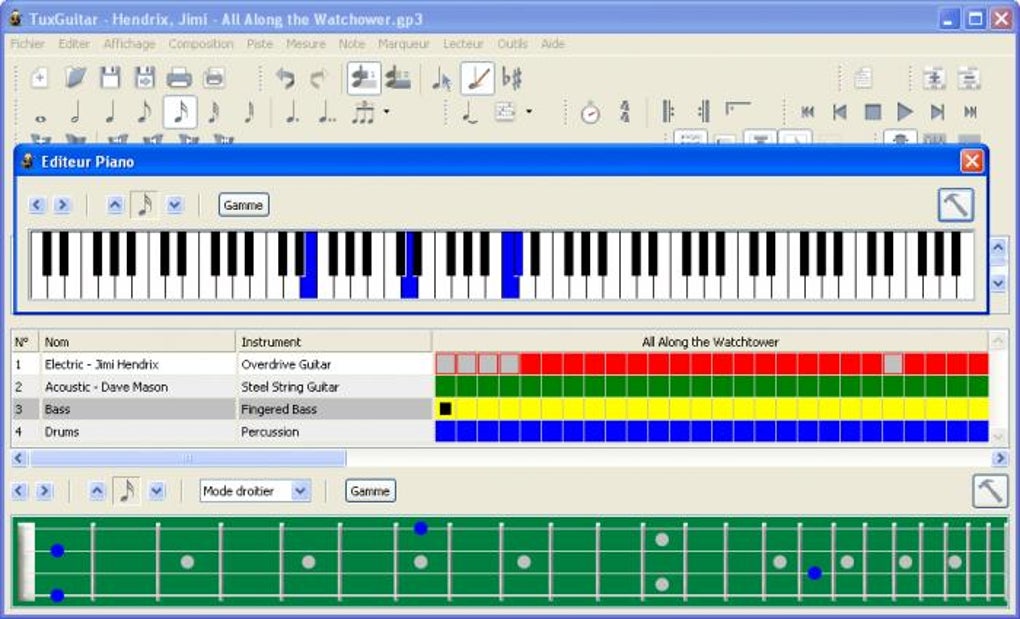This screenshot has height=619, width=1020.
Task: Enable score edition pencil mode
Action: tap(477, 78)
